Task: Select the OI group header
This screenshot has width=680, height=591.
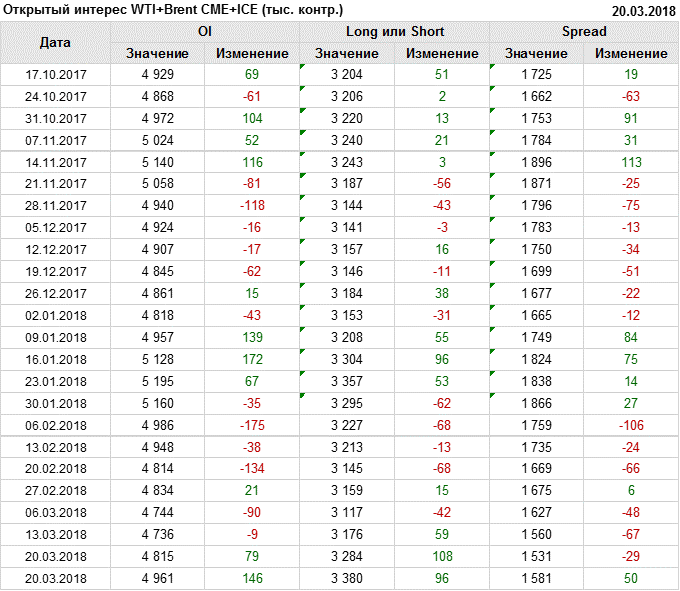Action: (204, 32)
